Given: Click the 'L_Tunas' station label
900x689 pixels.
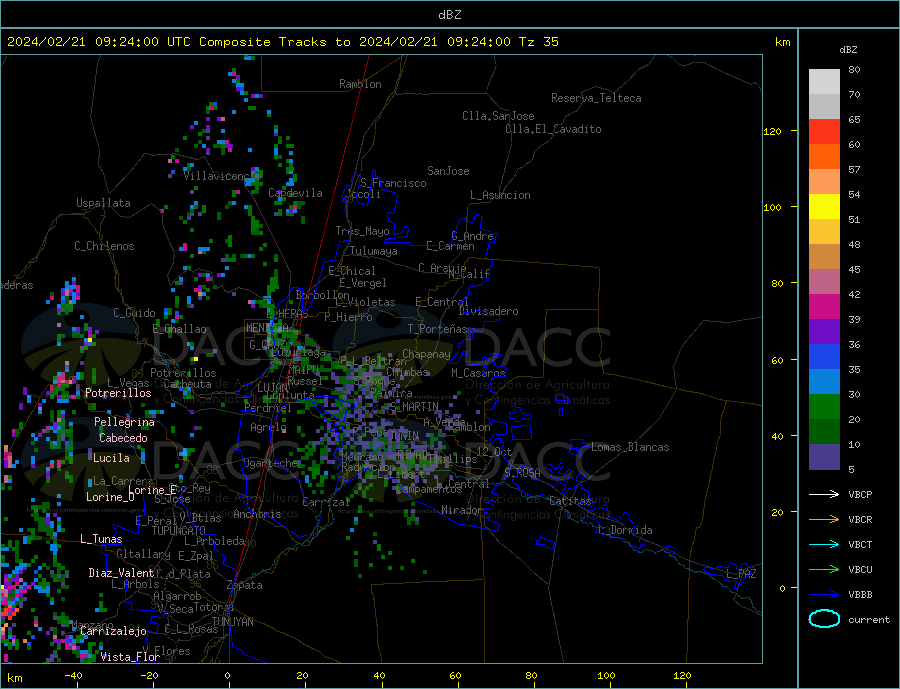Looking at the screenshot, I should click(x=101, y=539).
